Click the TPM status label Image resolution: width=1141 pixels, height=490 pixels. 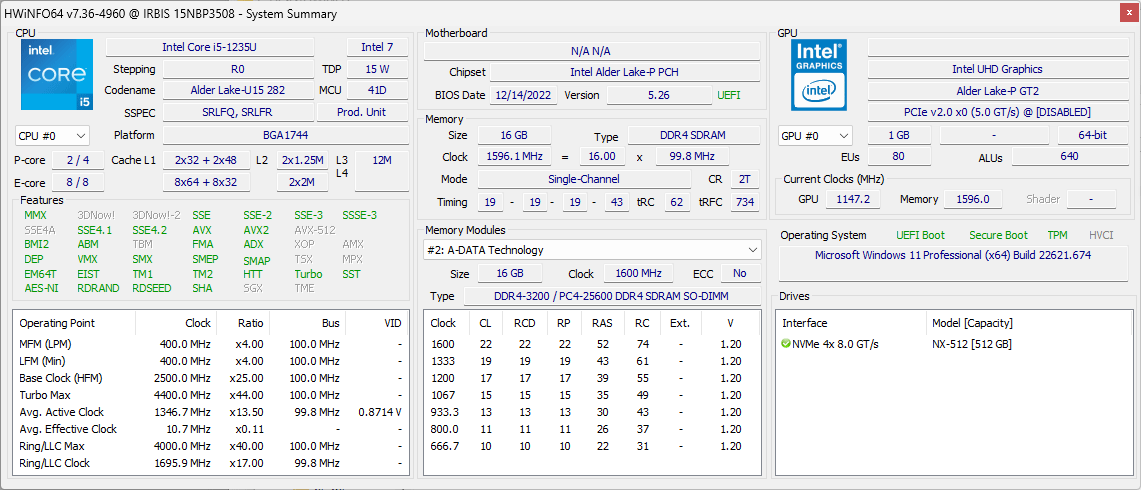pyautogui.click(x=1057, y=235)
